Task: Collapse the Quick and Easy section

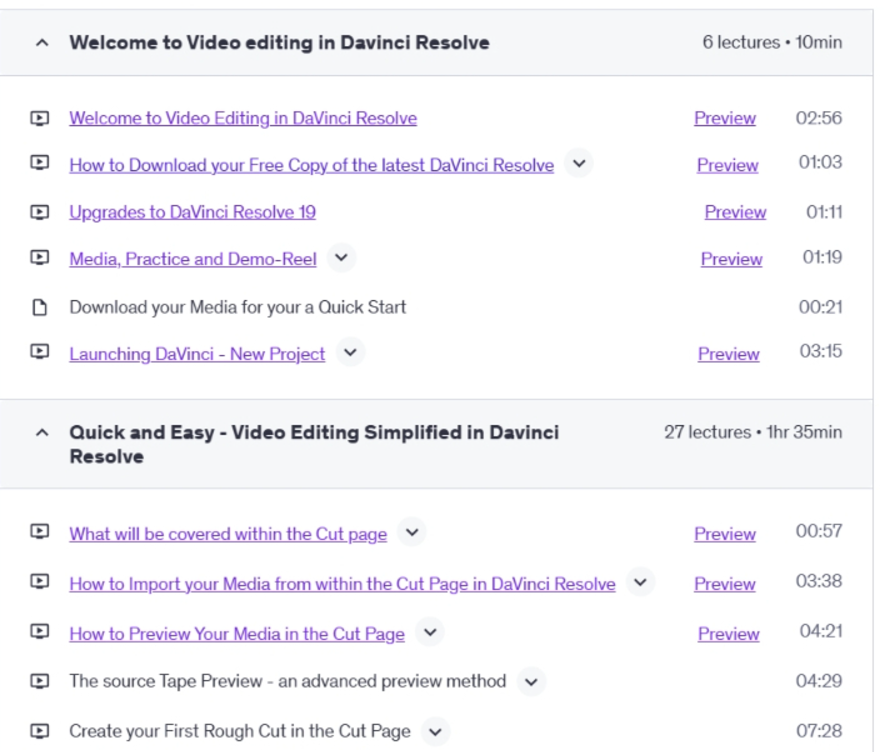Action: [x=42, y=433]
